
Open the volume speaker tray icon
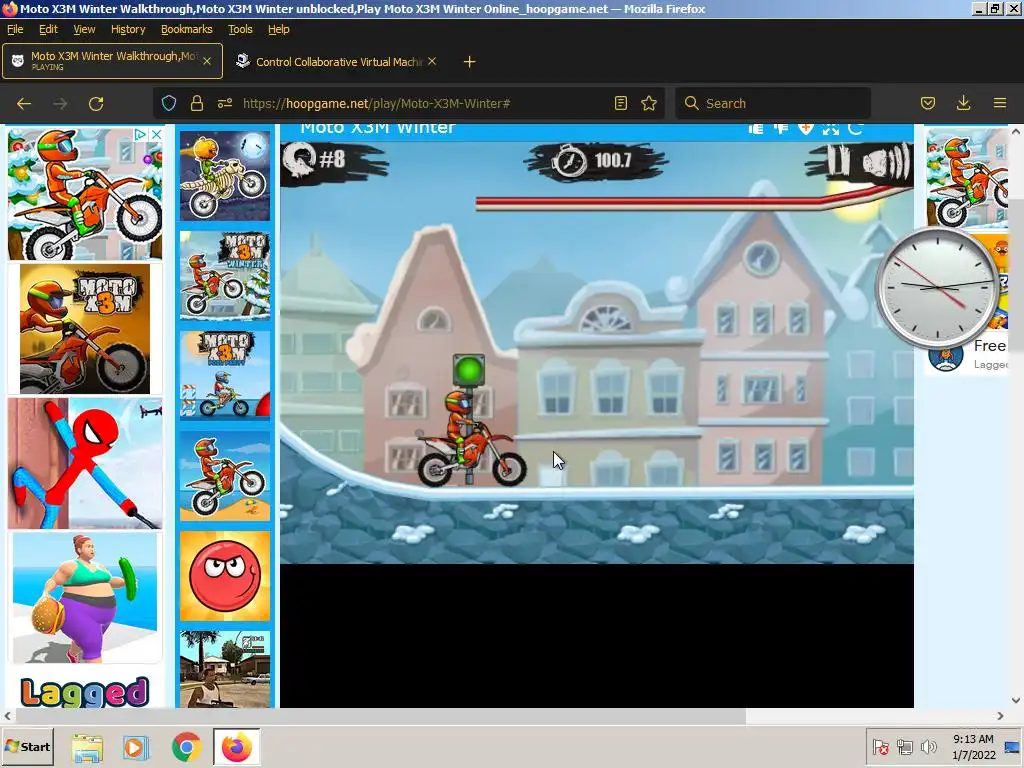tap(928, 747)
